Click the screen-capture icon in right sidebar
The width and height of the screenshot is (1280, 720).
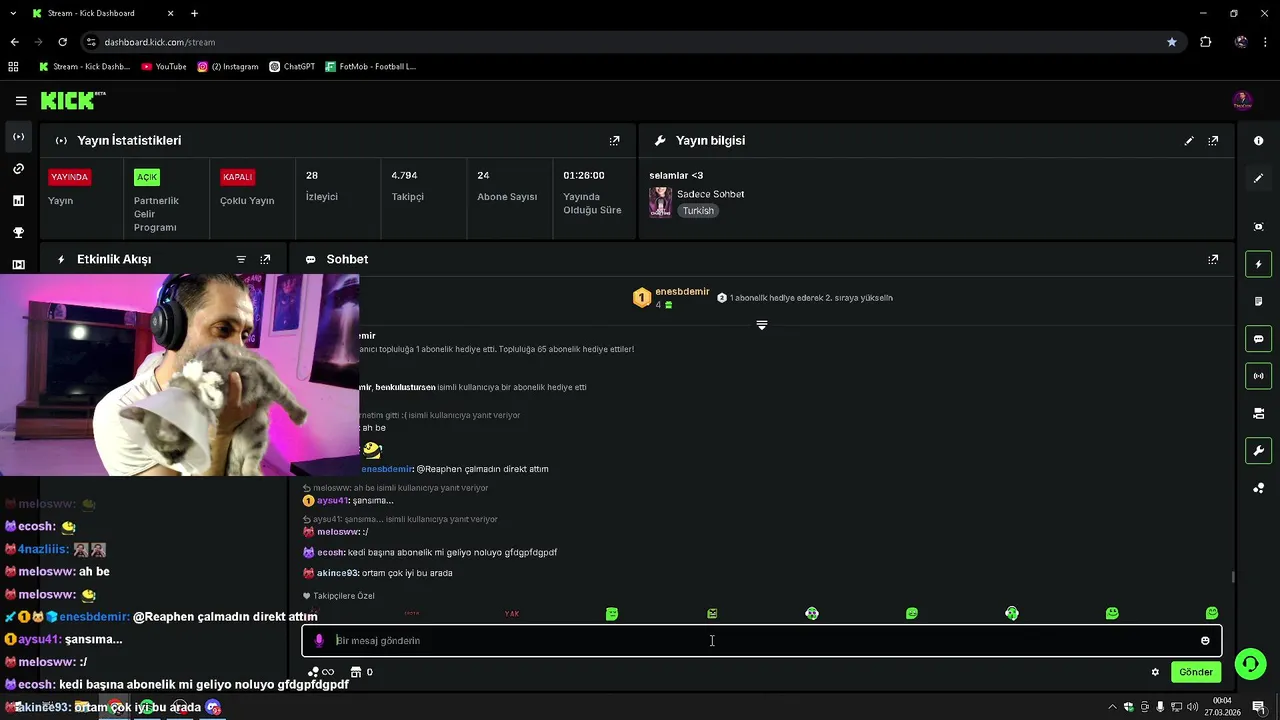point(1258,227)
